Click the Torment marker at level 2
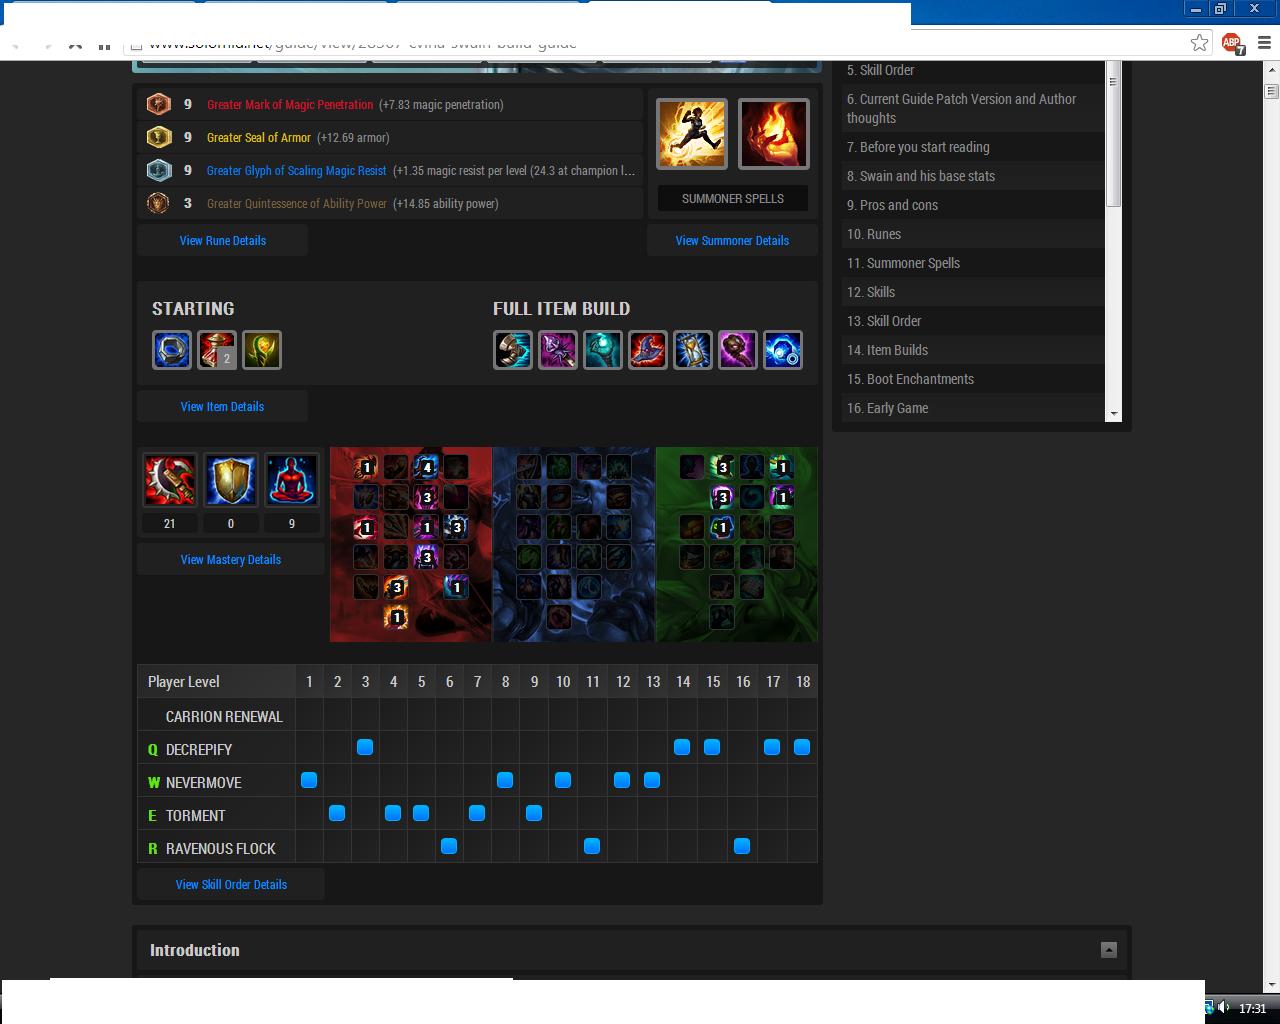The height and width of the screenshot is (1024, 1280). point(337,813)
